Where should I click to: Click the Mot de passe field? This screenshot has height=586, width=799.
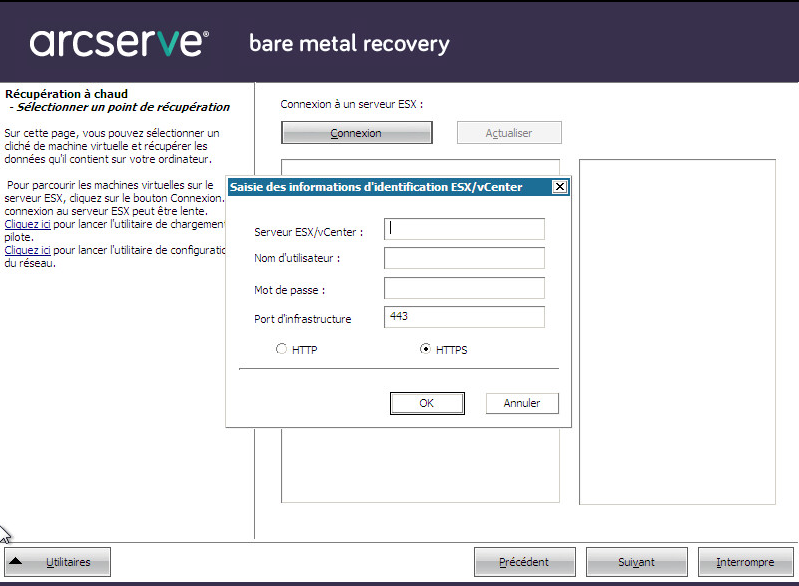tap(464, 288)
